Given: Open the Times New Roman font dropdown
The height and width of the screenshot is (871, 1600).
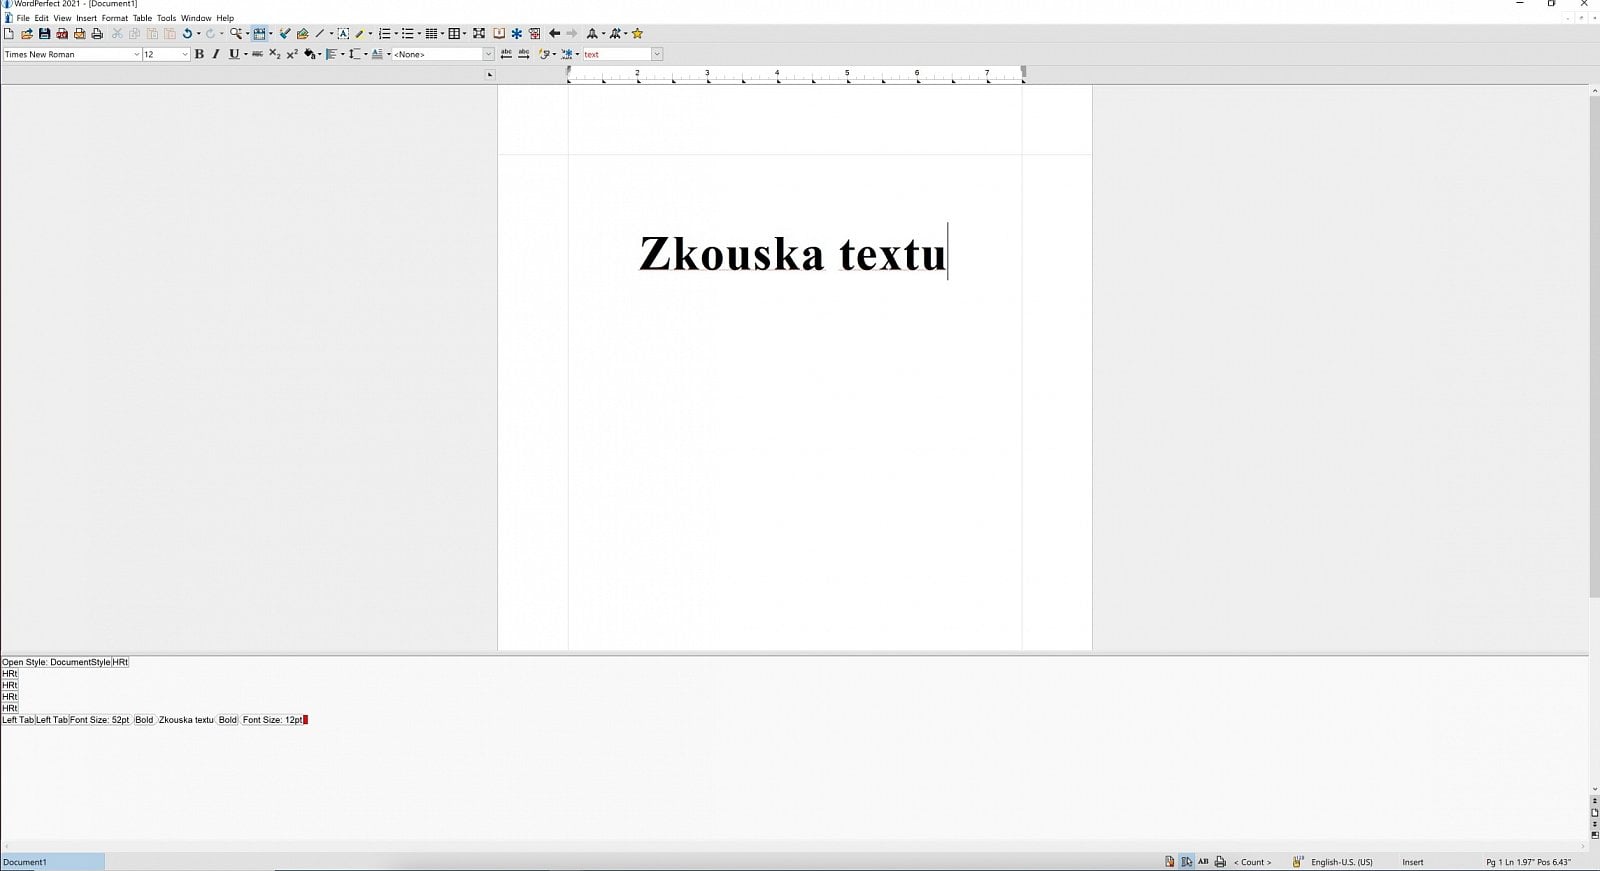Looking at the screenshot, I should pyautogui.click(x=136, y=54).
